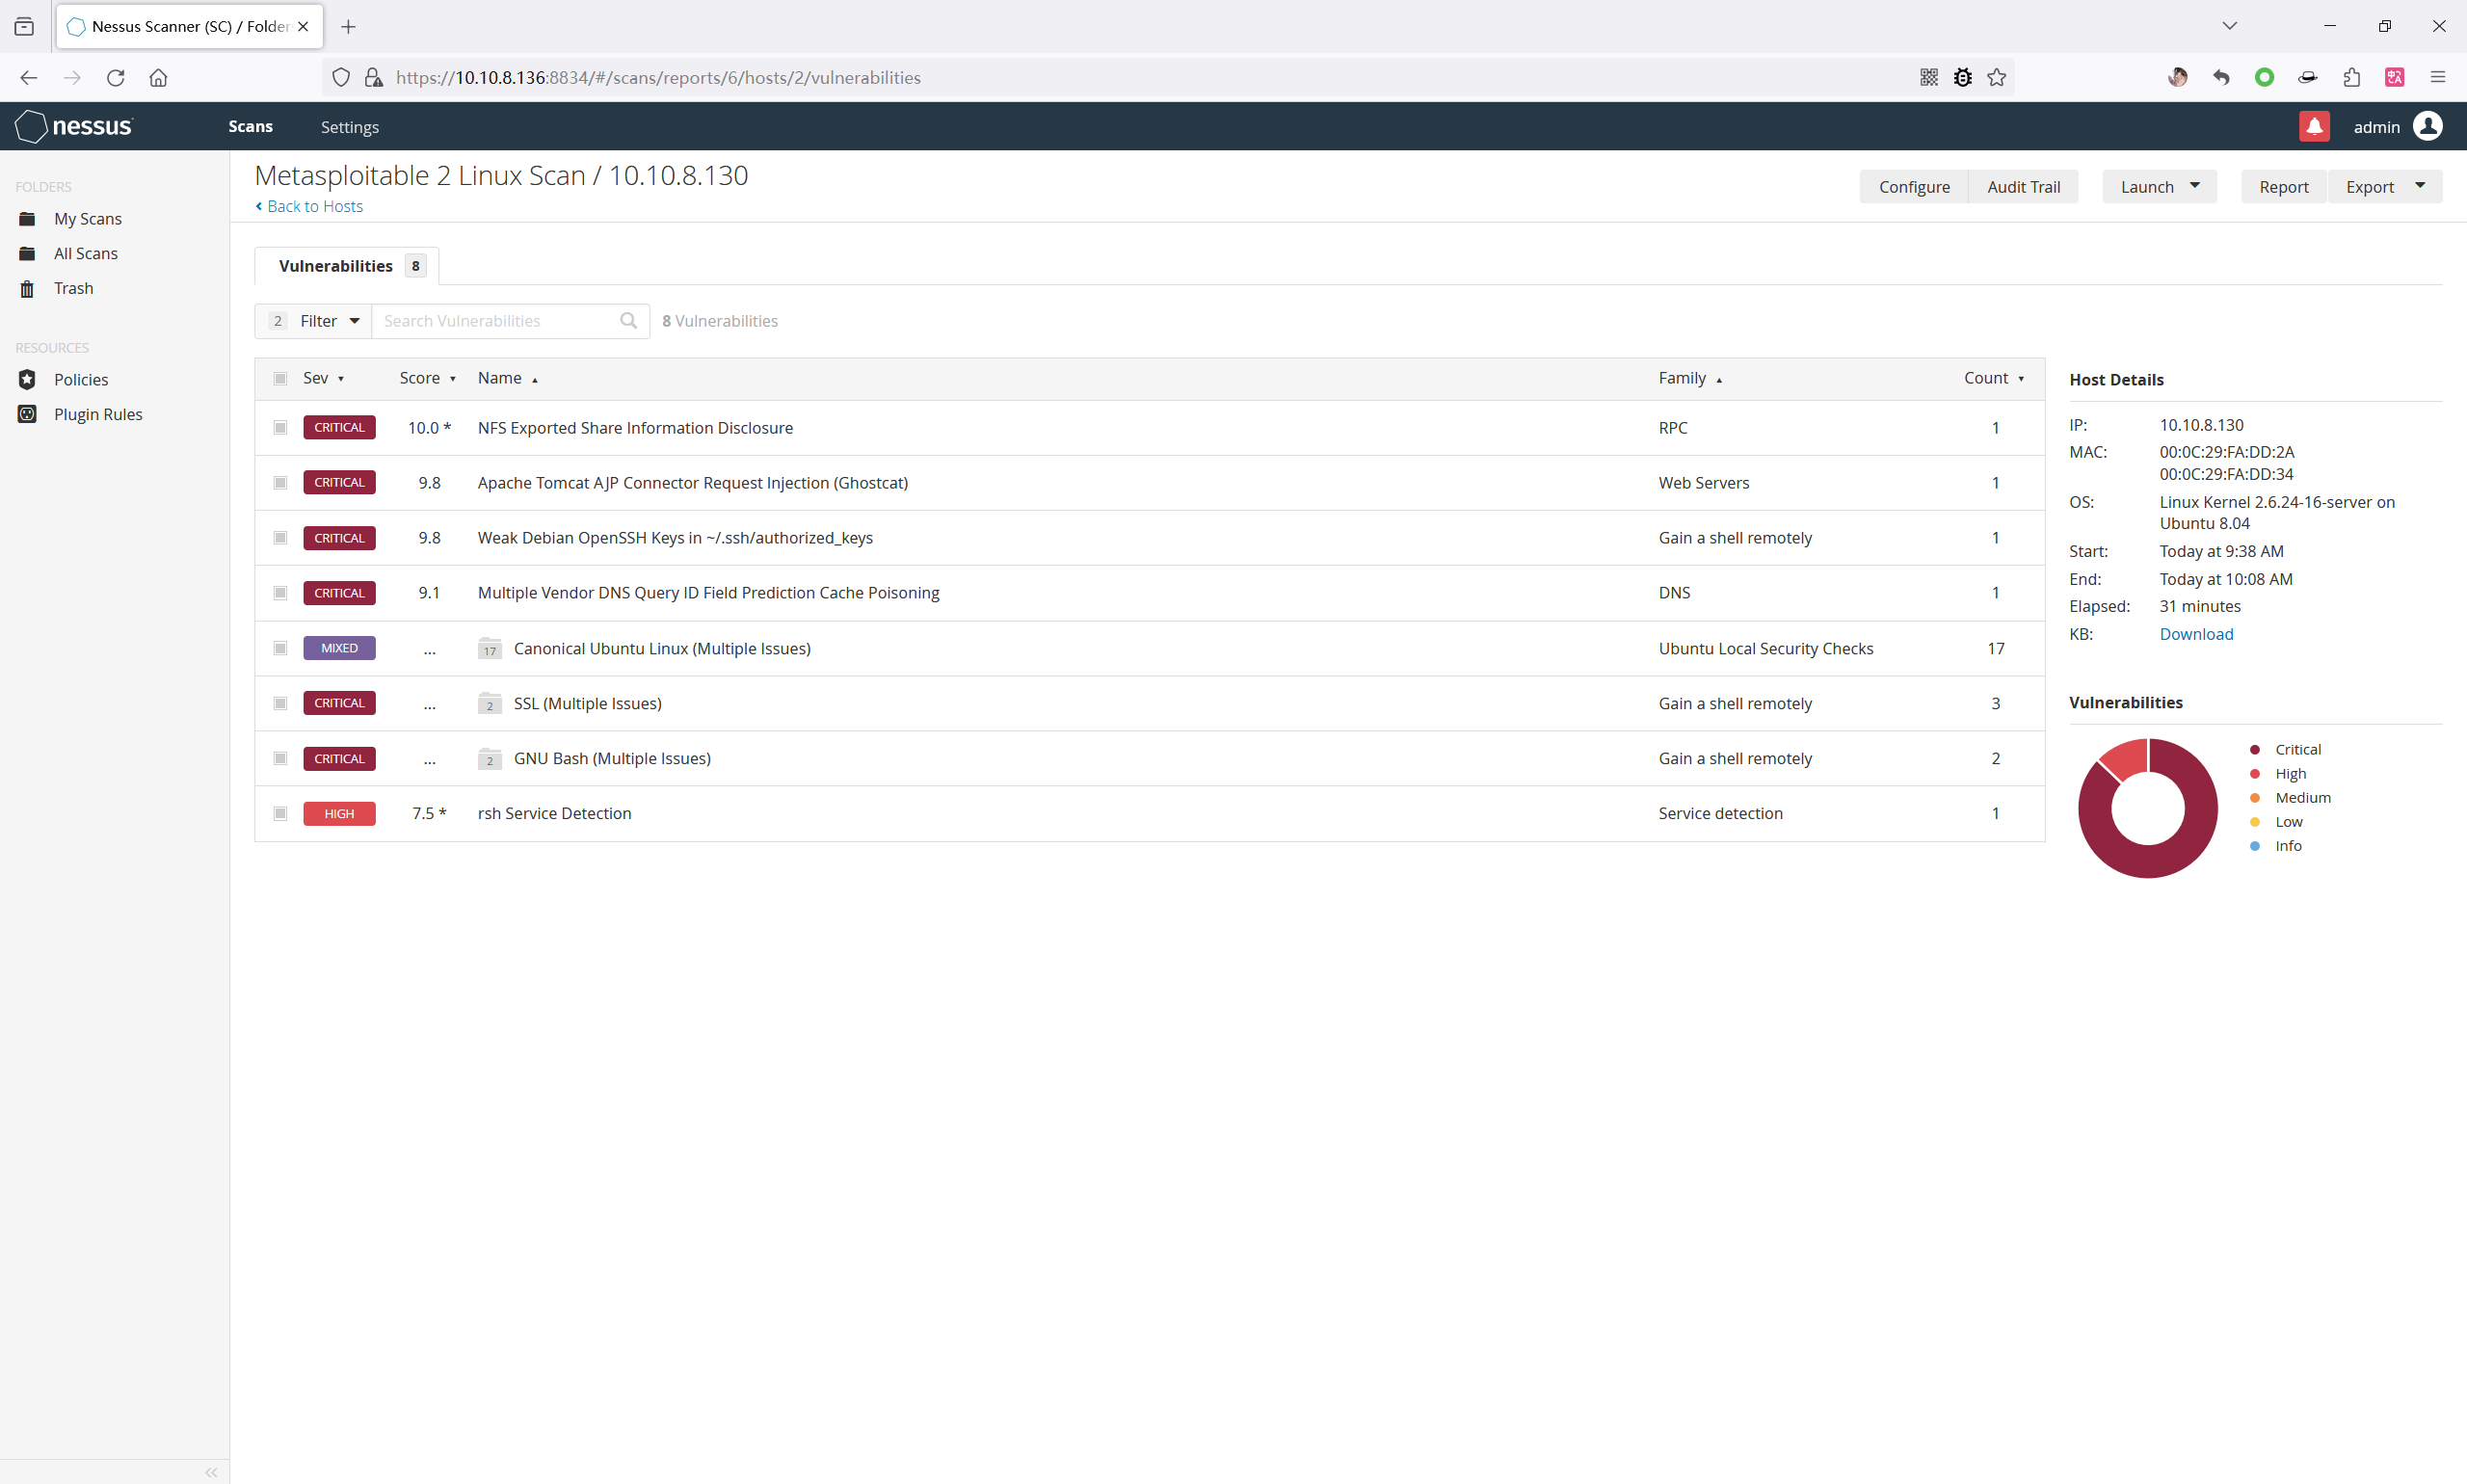Viewport: 2467px width, 1484px height.
Task: Open the browser hamburger application menu
Action: [x=2438, y=78]
